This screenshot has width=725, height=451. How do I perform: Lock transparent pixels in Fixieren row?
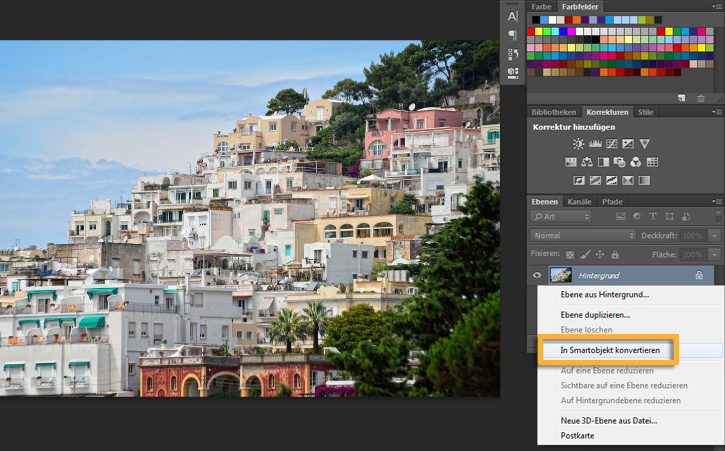[570, 254]
